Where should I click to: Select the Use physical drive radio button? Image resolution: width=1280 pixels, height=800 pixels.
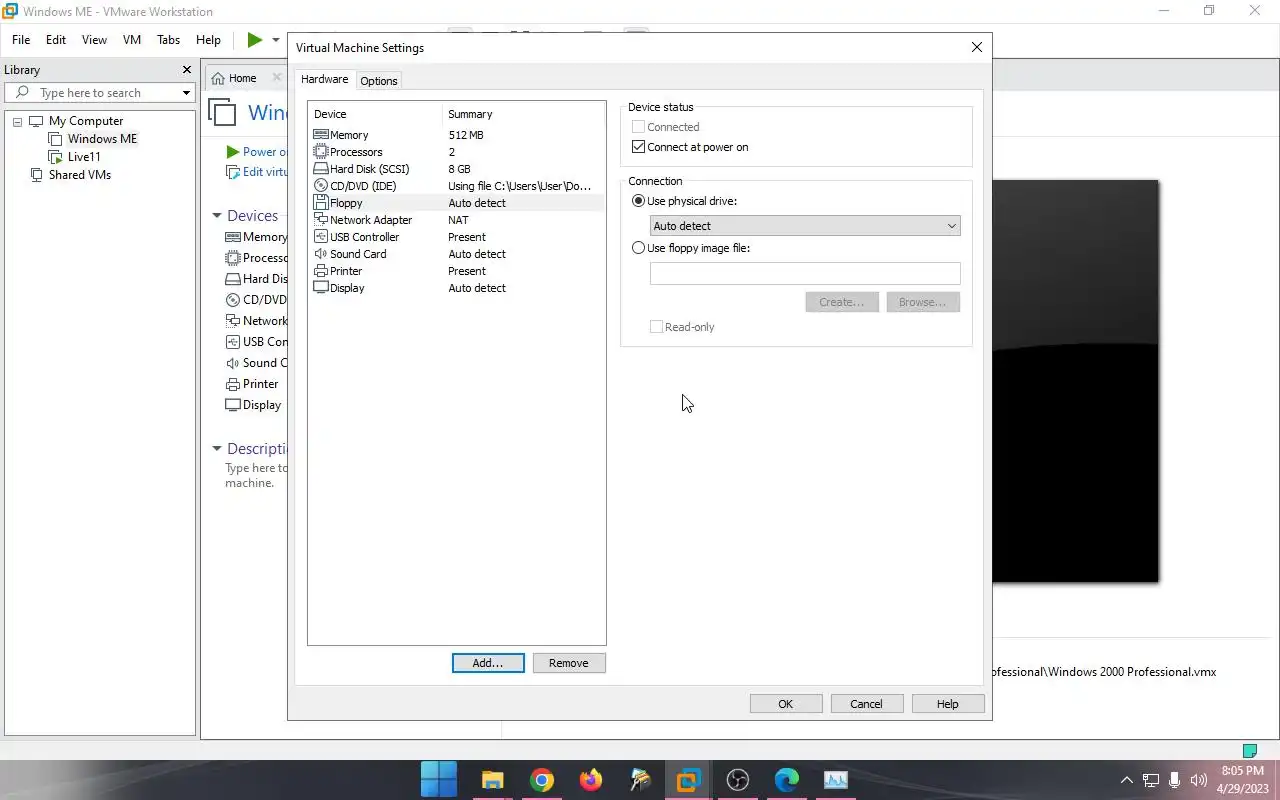[639, 201]
